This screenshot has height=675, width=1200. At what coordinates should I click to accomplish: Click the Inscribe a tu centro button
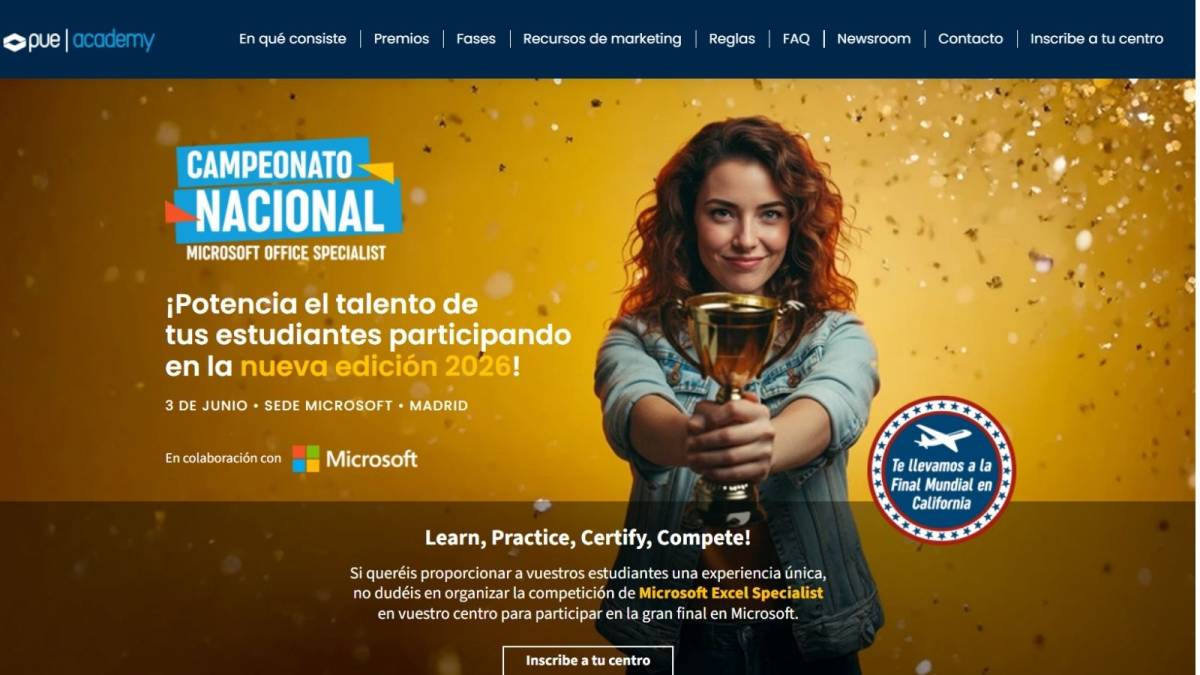pos(588,660)
